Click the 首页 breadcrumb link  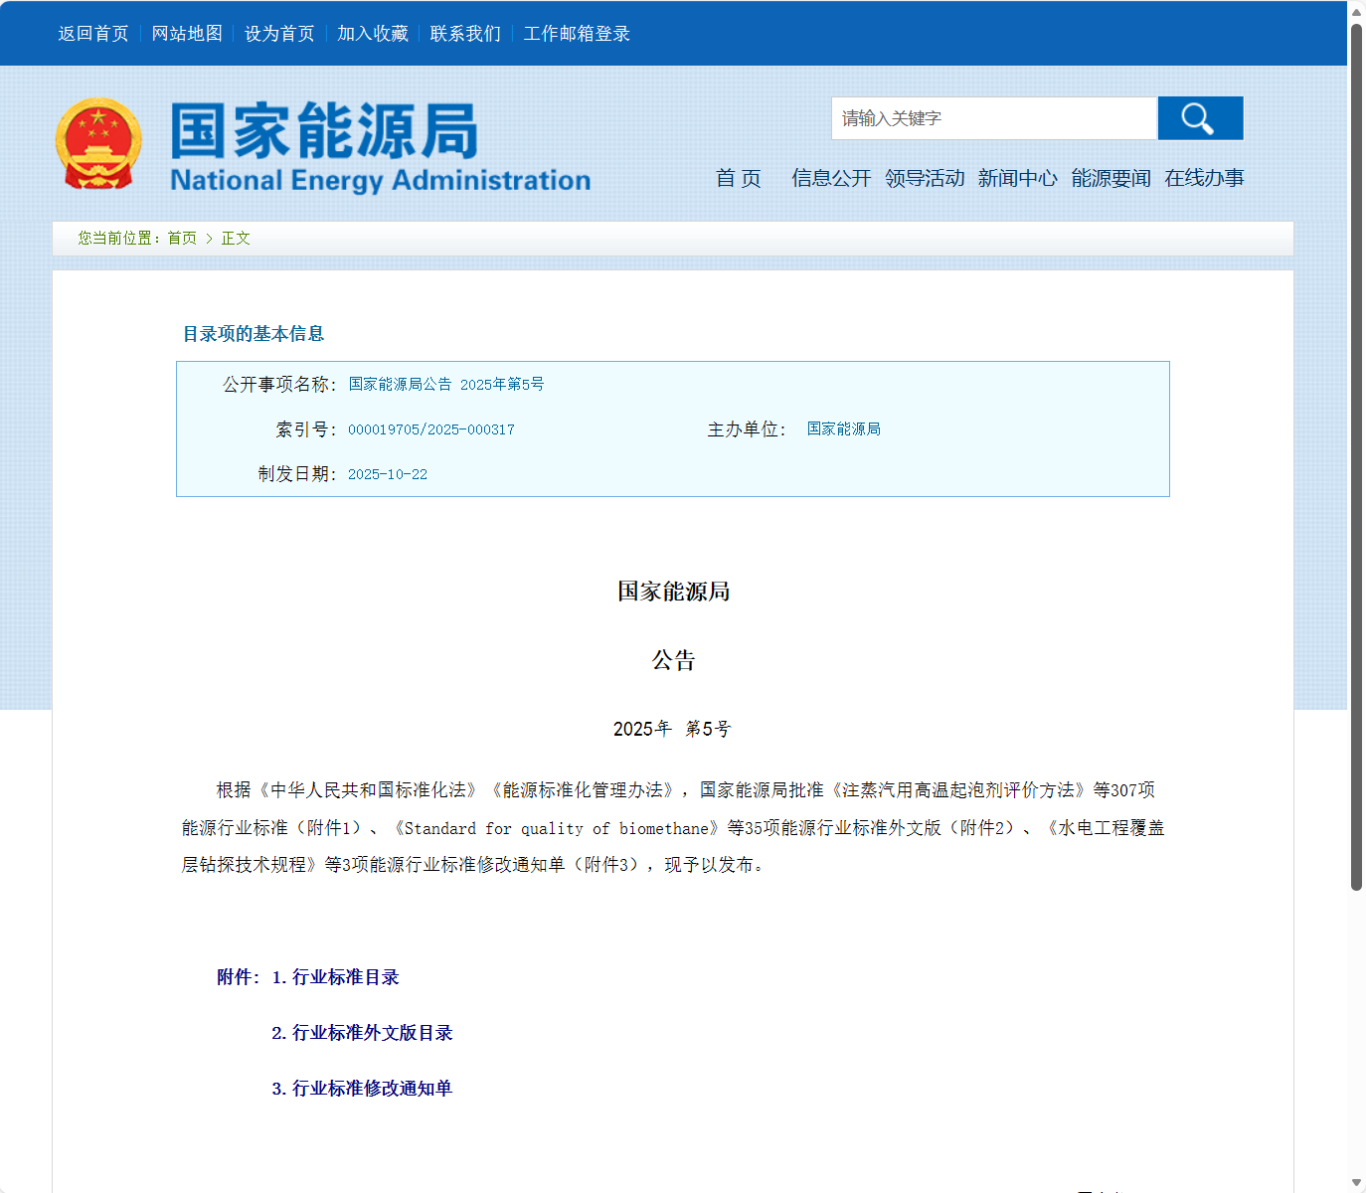[180, 238]
